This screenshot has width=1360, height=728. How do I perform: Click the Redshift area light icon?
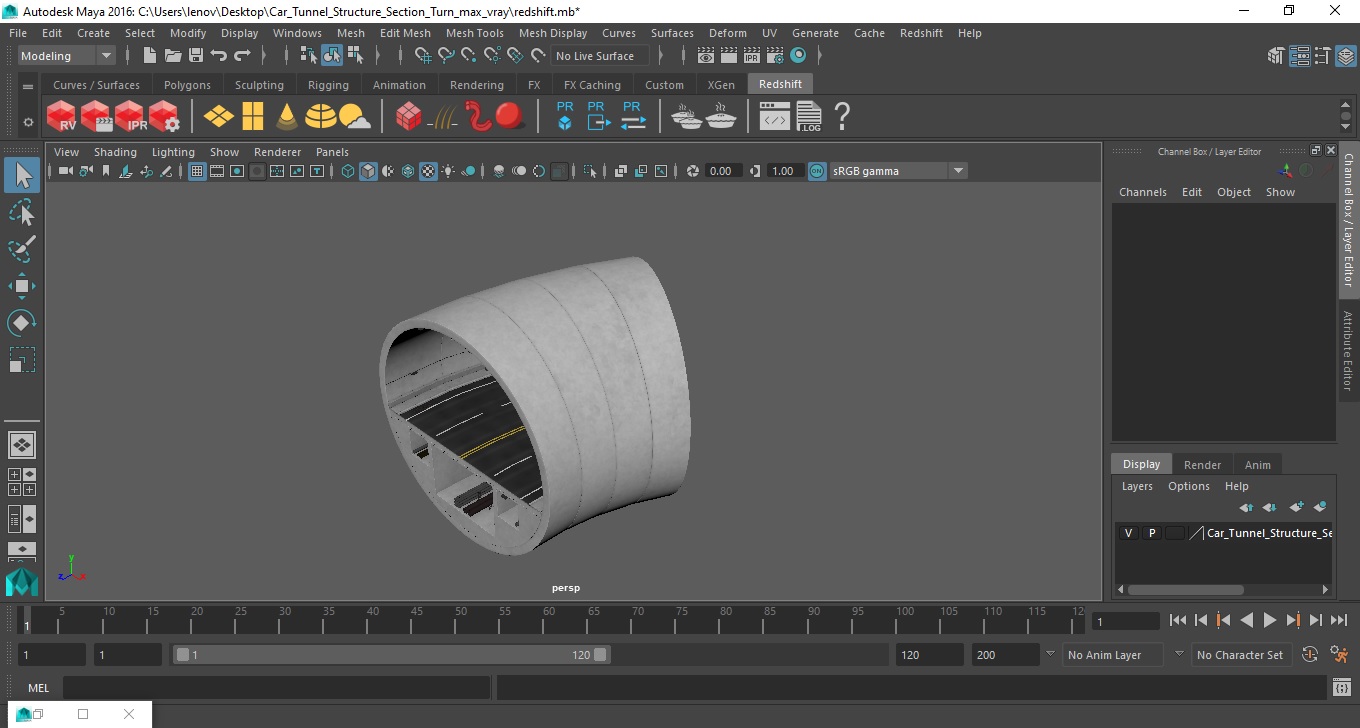point(218,117)
